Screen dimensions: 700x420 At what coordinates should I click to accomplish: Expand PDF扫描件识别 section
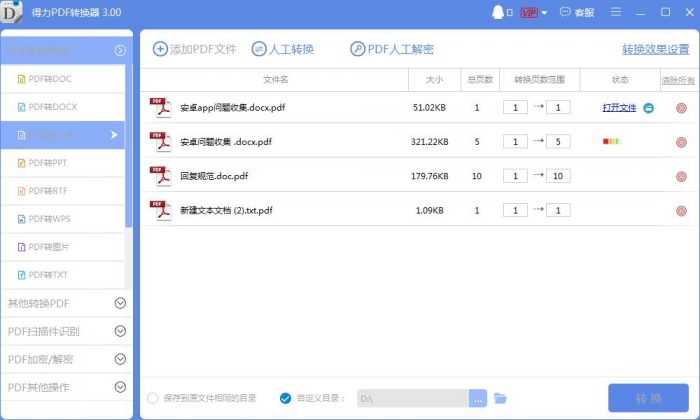[x=120, y=331]
